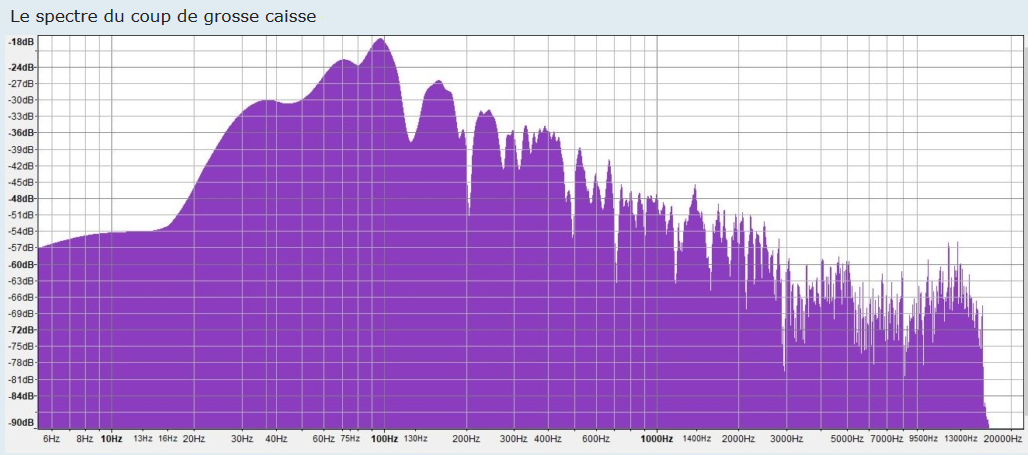Screen dimensions: 1028x455
Task: Click the -72dB axis label
Action: tap(22, 330)
